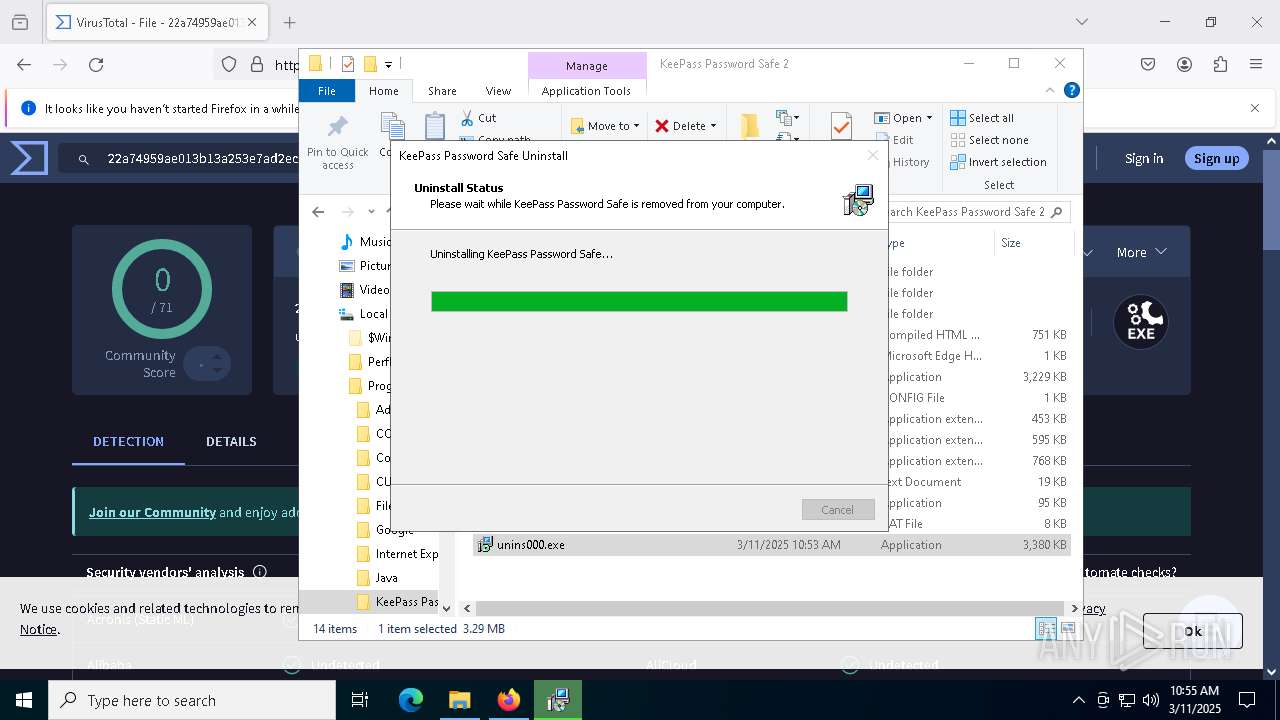1280x720 pixels.
Task: Click the Paste clipboard icon in ribbon
Action: coord(435,126)
